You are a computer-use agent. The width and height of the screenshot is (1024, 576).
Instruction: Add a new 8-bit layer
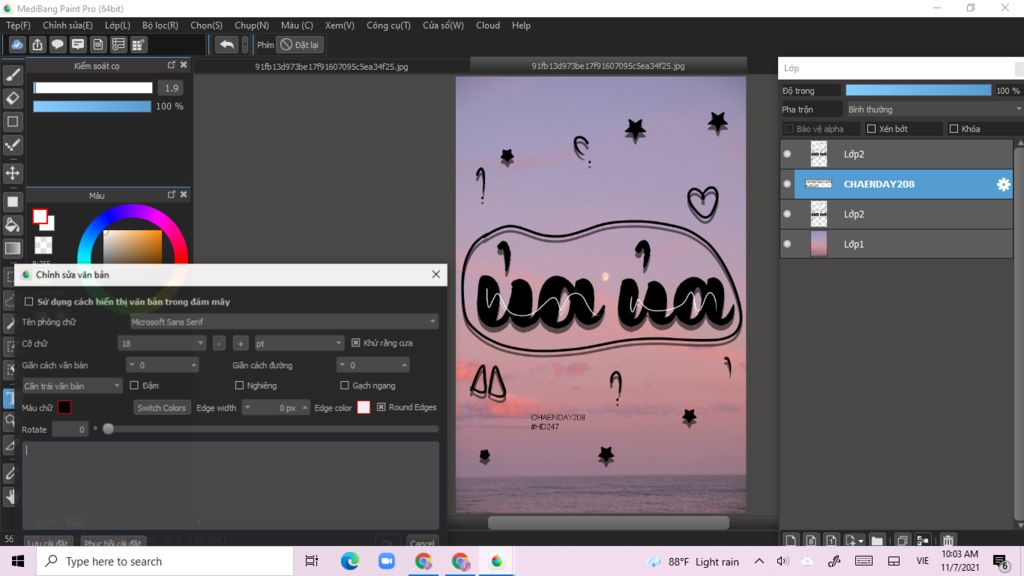810,540
